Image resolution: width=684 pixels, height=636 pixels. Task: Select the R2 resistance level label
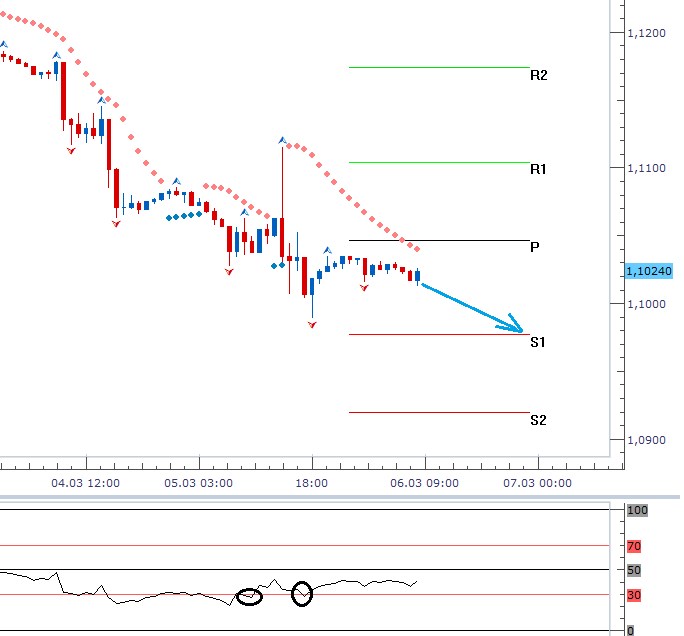coord(539,75)
